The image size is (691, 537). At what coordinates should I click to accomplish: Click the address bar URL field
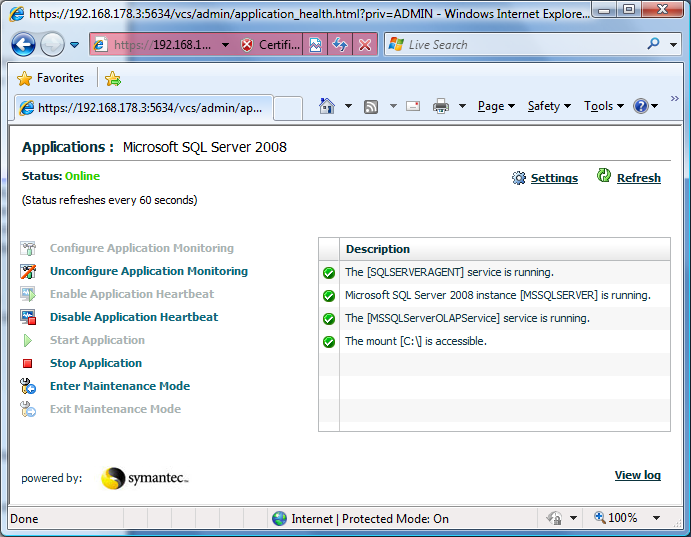pos(162,44)
